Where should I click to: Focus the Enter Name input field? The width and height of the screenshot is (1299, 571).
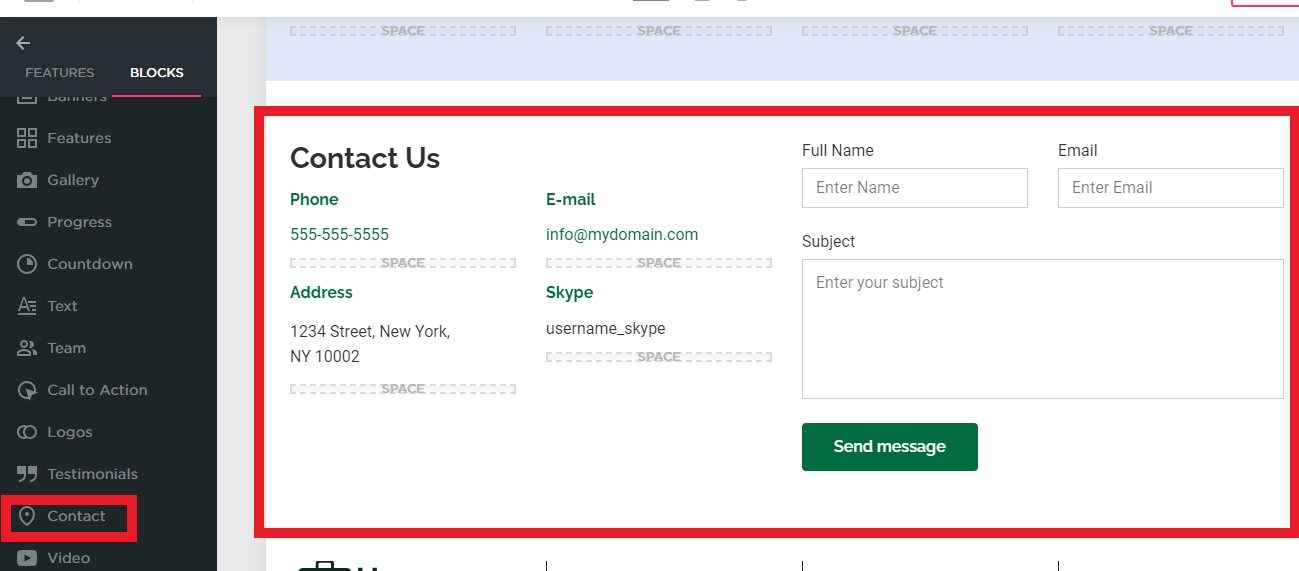click(x=915, y=188)
